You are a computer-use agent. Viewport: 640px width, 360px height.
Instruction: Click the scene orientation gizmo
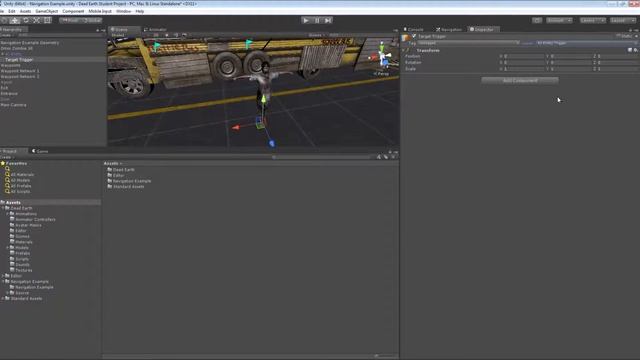click(382, 56)
